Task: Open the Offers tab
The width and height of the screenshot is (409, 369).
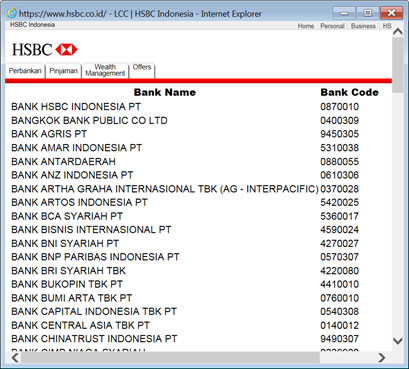Action: tap(142, 70)
